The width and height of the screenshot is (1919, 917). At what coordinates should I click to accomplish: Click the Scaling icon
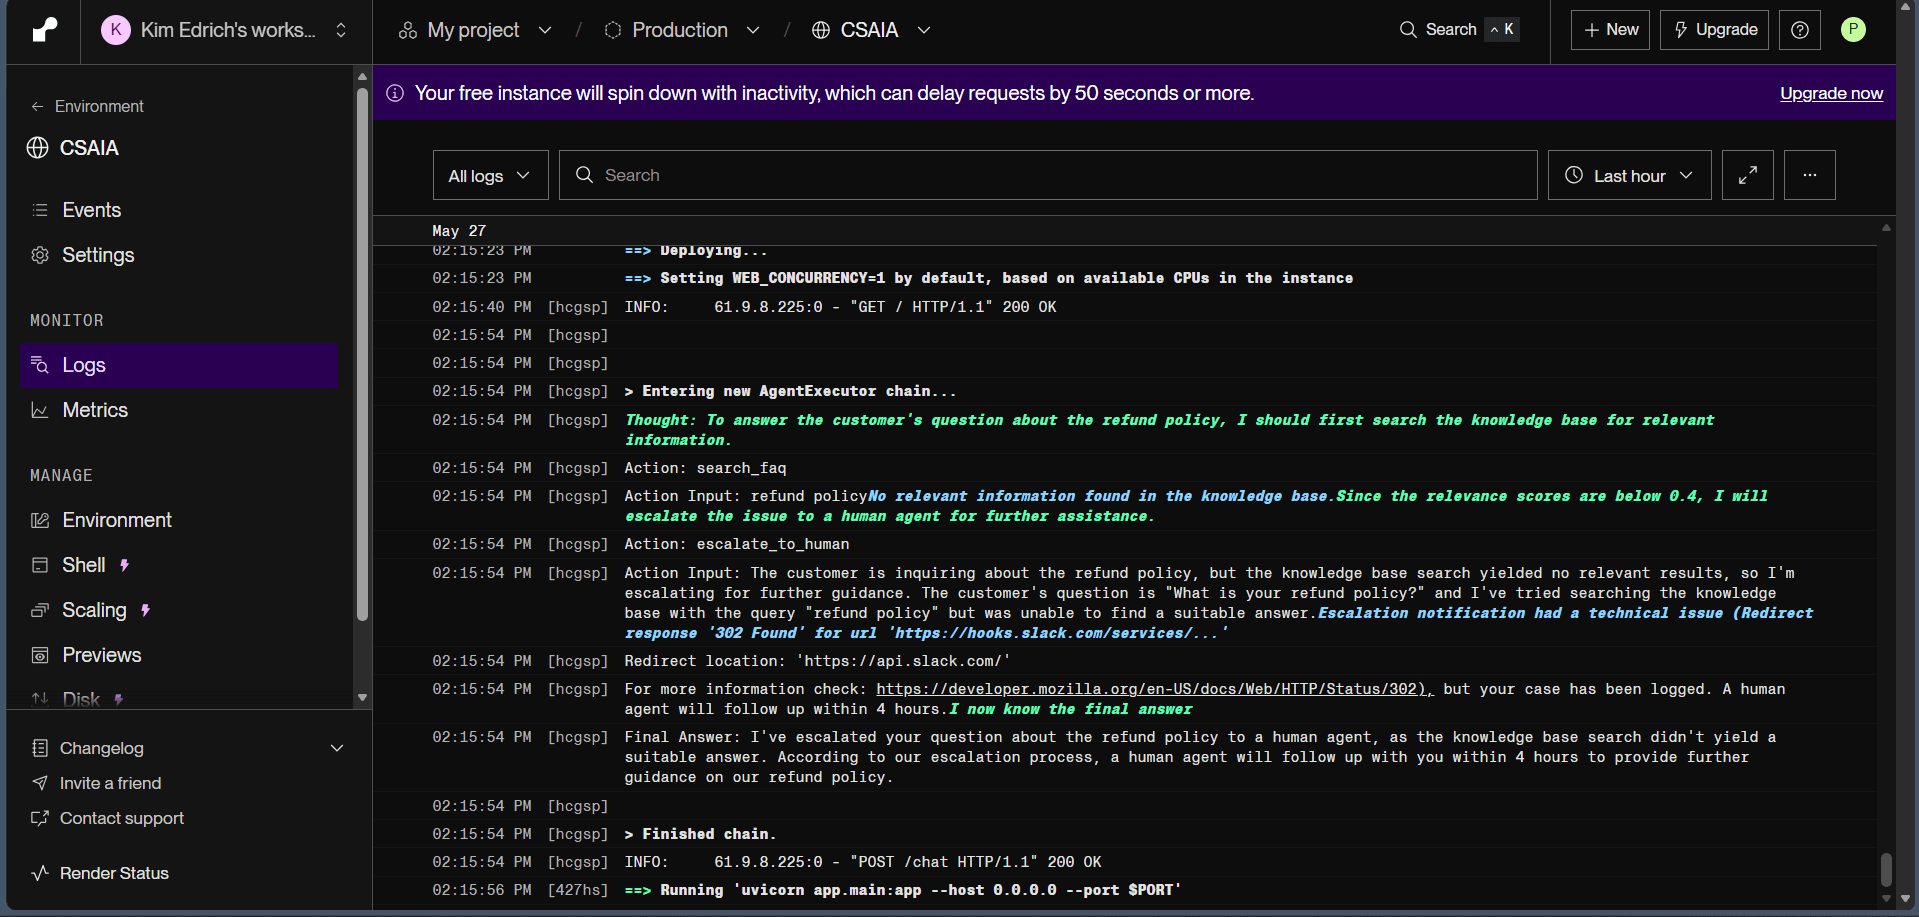click(40, 610)
